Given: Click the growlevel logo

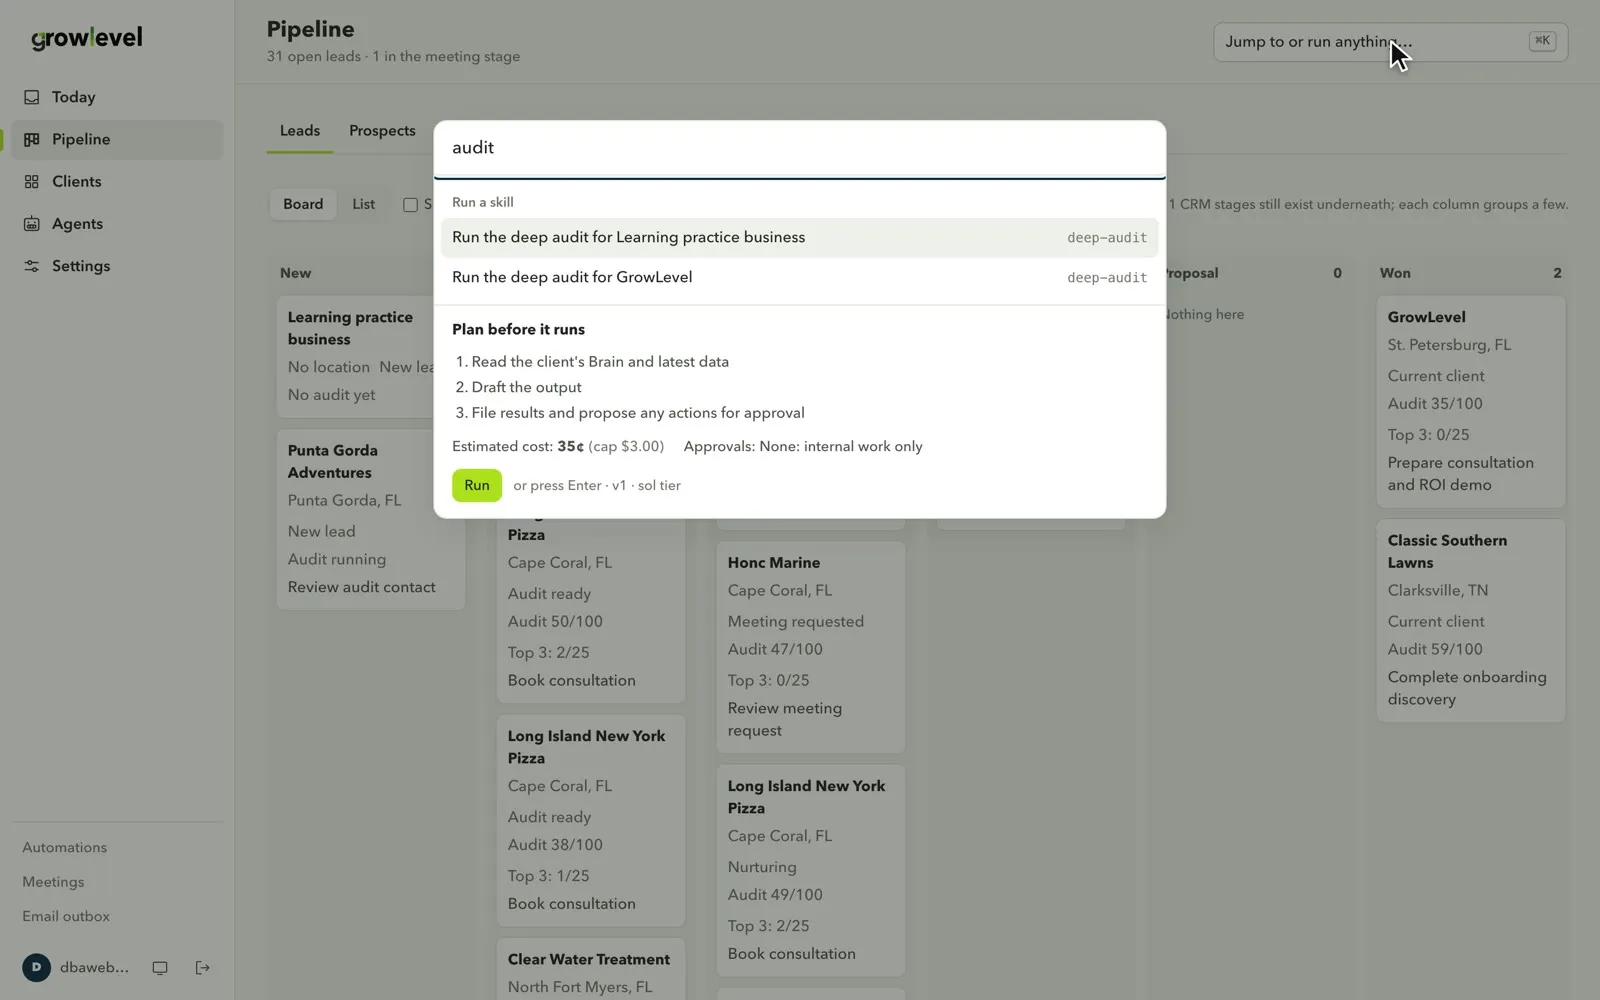Looking at the screenshot, I should click(x=87, y=38).
